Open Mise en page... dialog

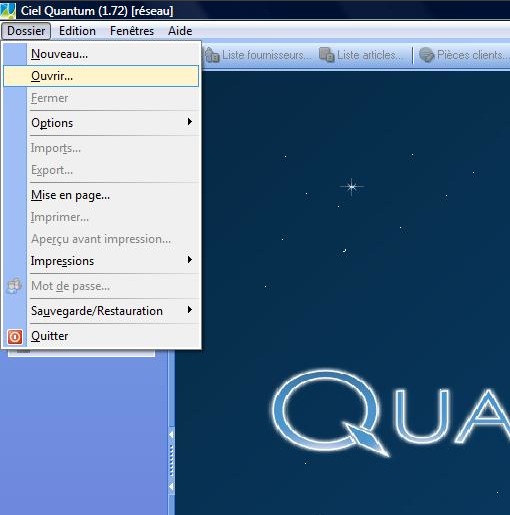[101, 195]
